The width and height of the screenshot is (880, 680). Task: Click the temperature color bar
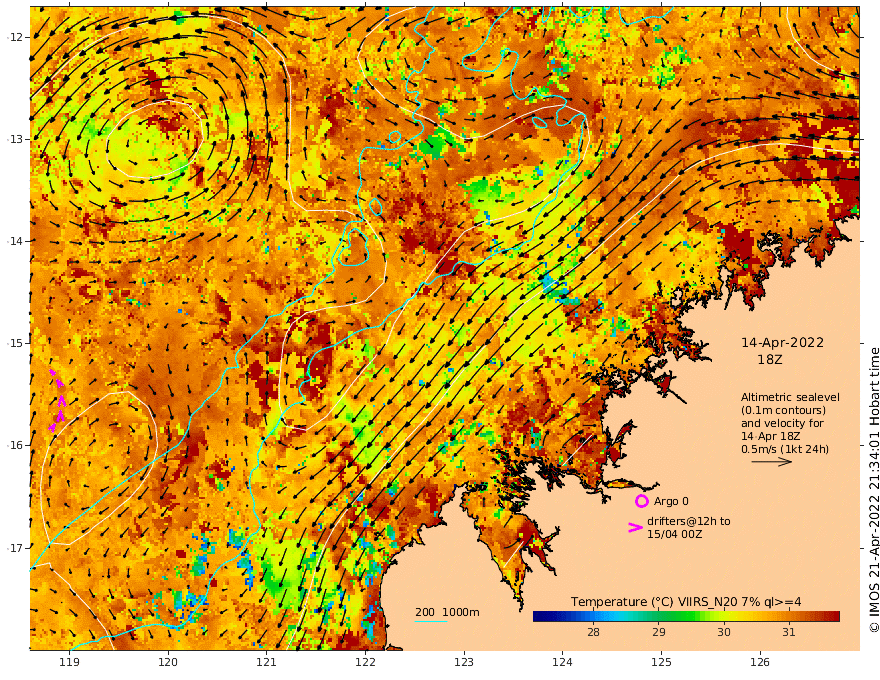pos(686,617)
